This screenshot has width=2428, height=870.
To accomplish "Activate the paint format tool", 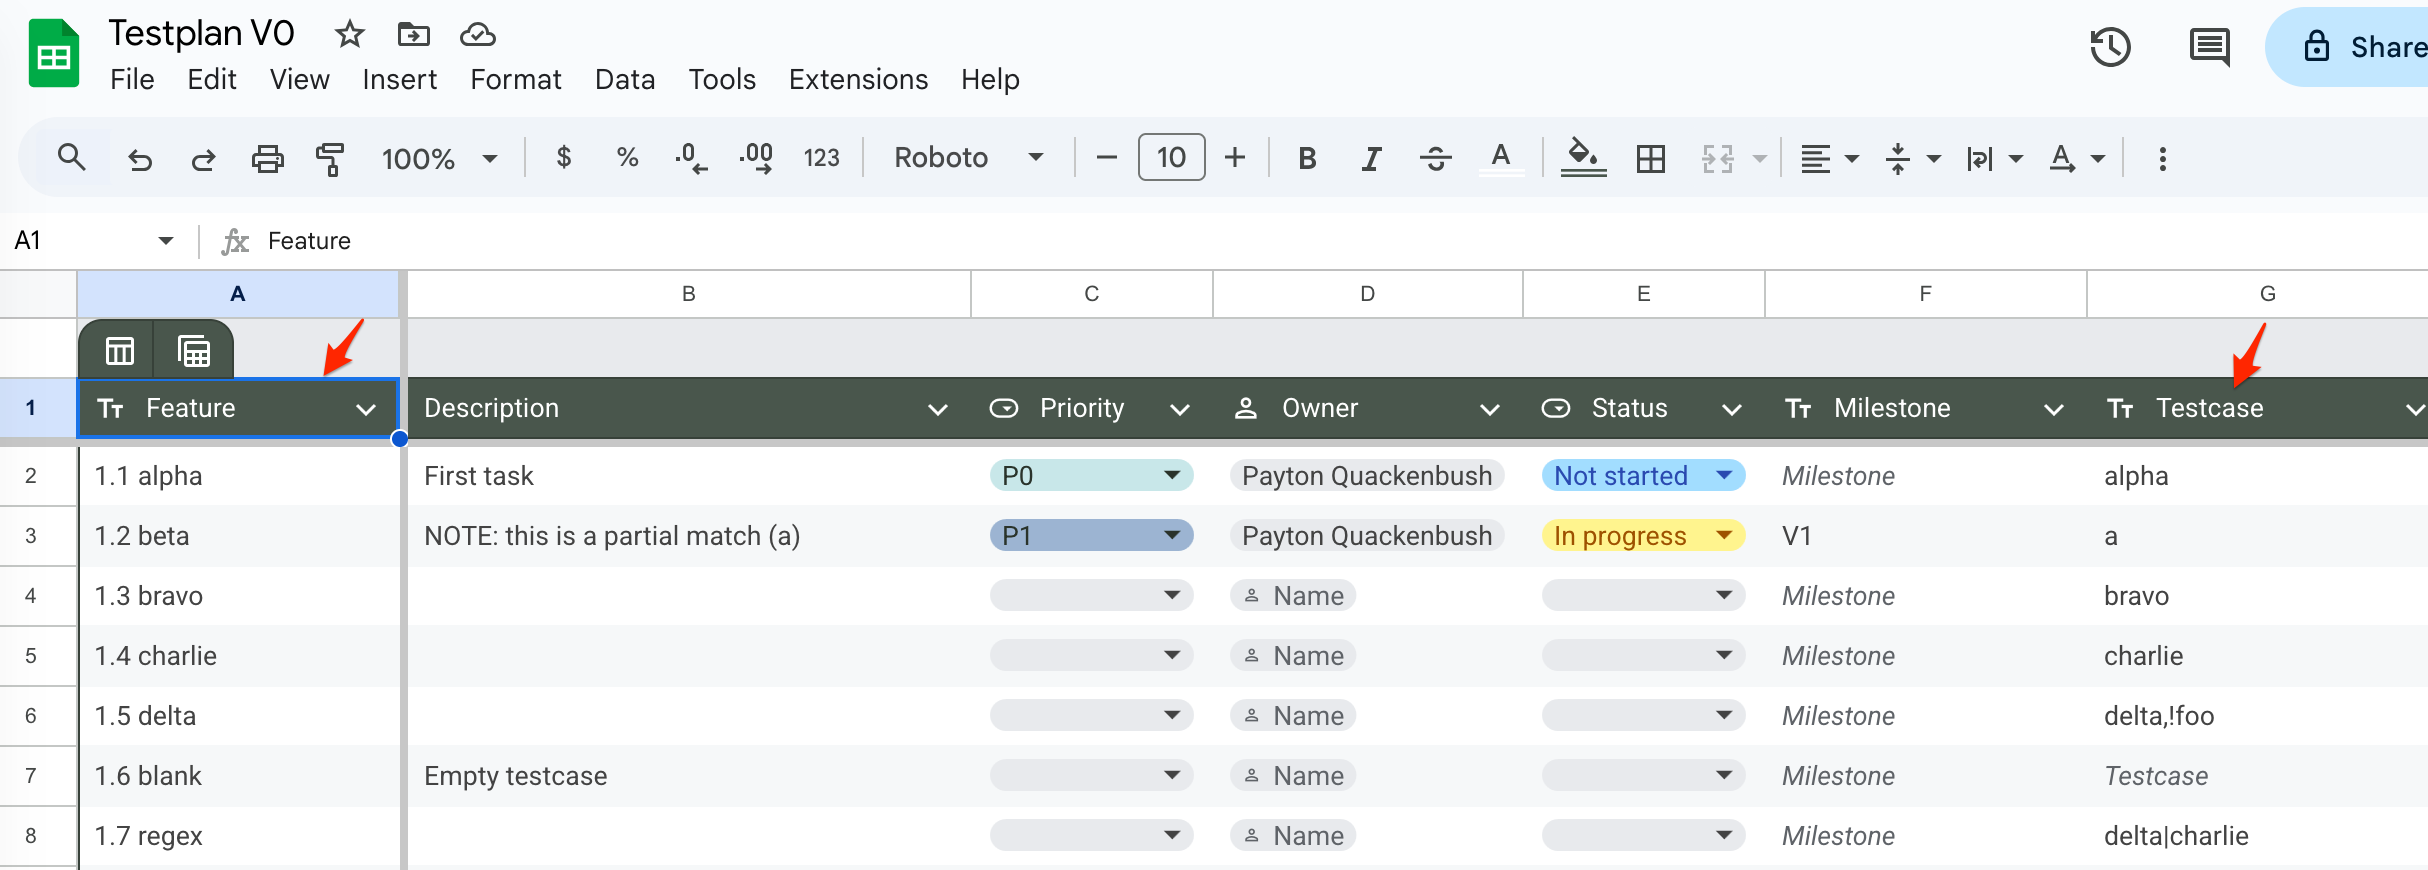I will 329,159.
